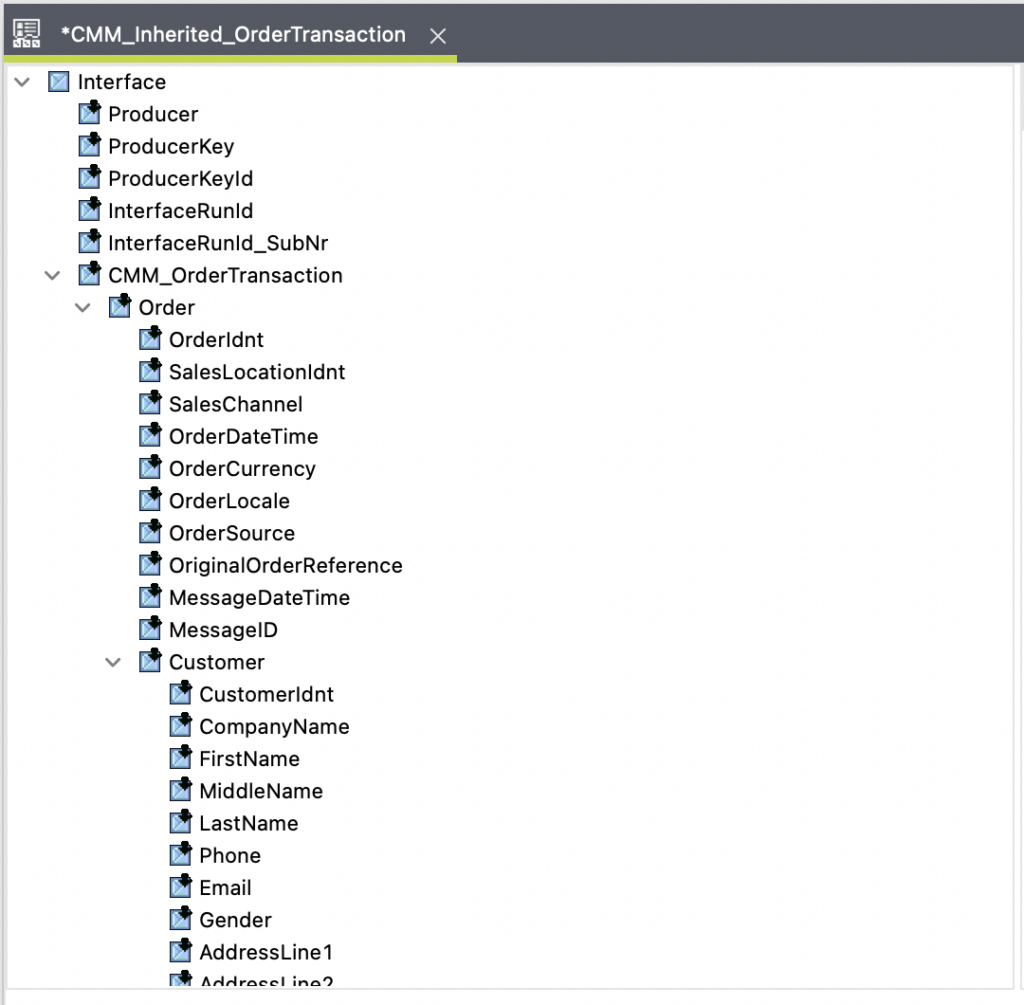Select the Producer label
The height and width of the screenshot is (1005, 1024).
point(153,114)
